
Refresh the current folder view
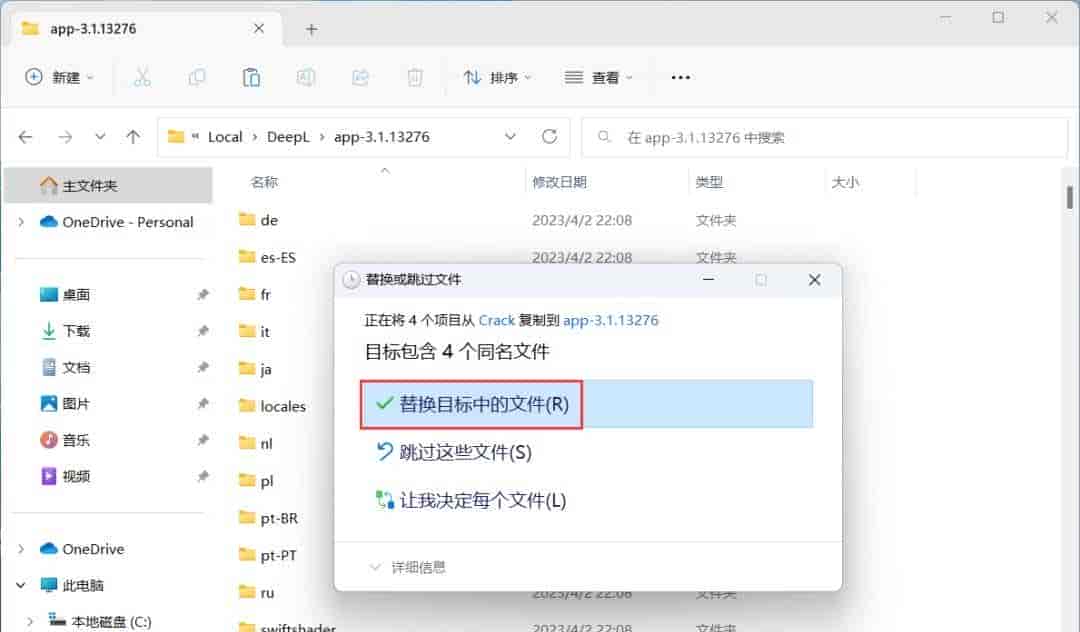click(x=549, y=136)
